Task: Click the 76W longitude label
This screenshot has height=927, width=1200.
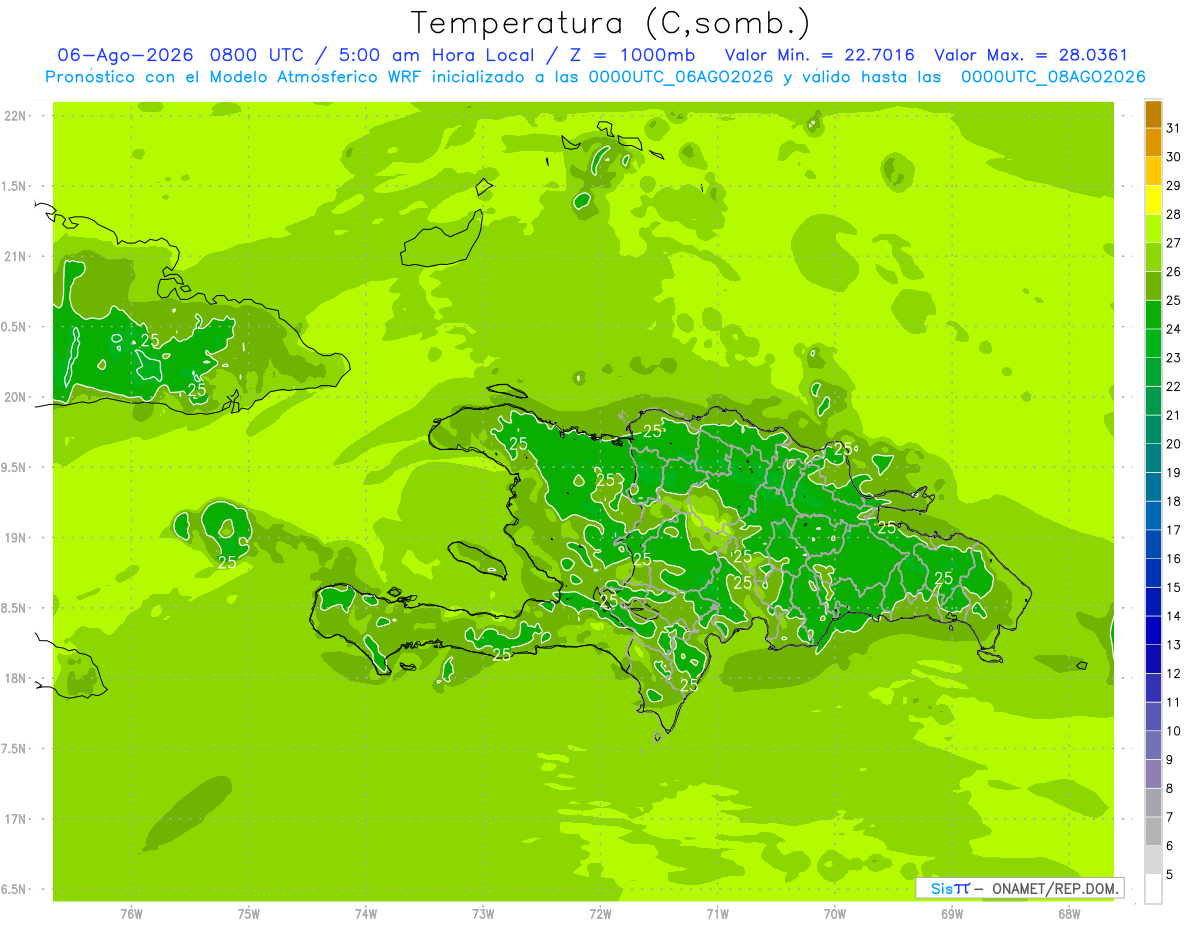Action: point(131,914)
